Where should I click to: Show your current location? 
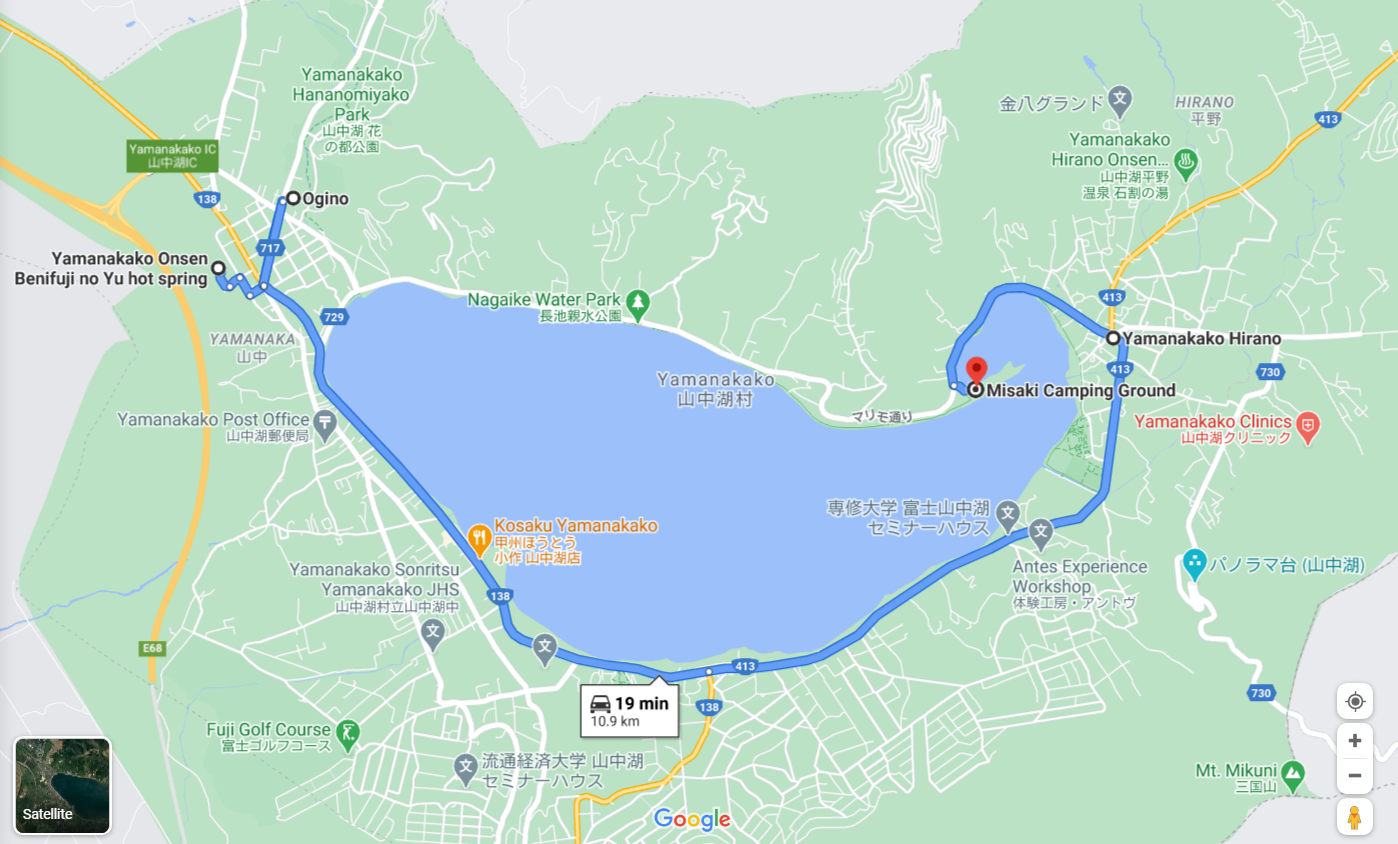pos(1355,701)
